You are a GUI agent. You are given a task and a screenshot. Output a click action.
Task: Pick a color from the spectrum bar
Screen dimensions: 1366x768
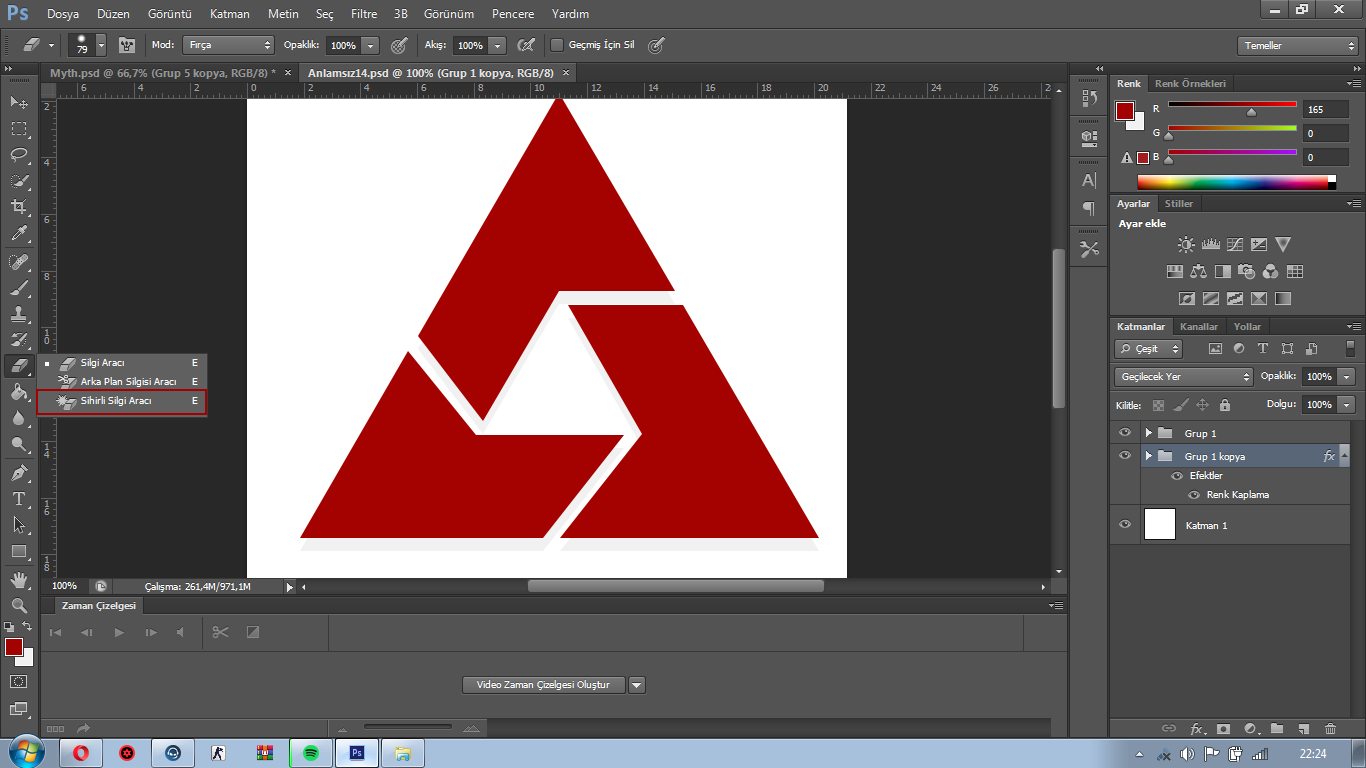pyautogui.click(x=1236, y=182)
